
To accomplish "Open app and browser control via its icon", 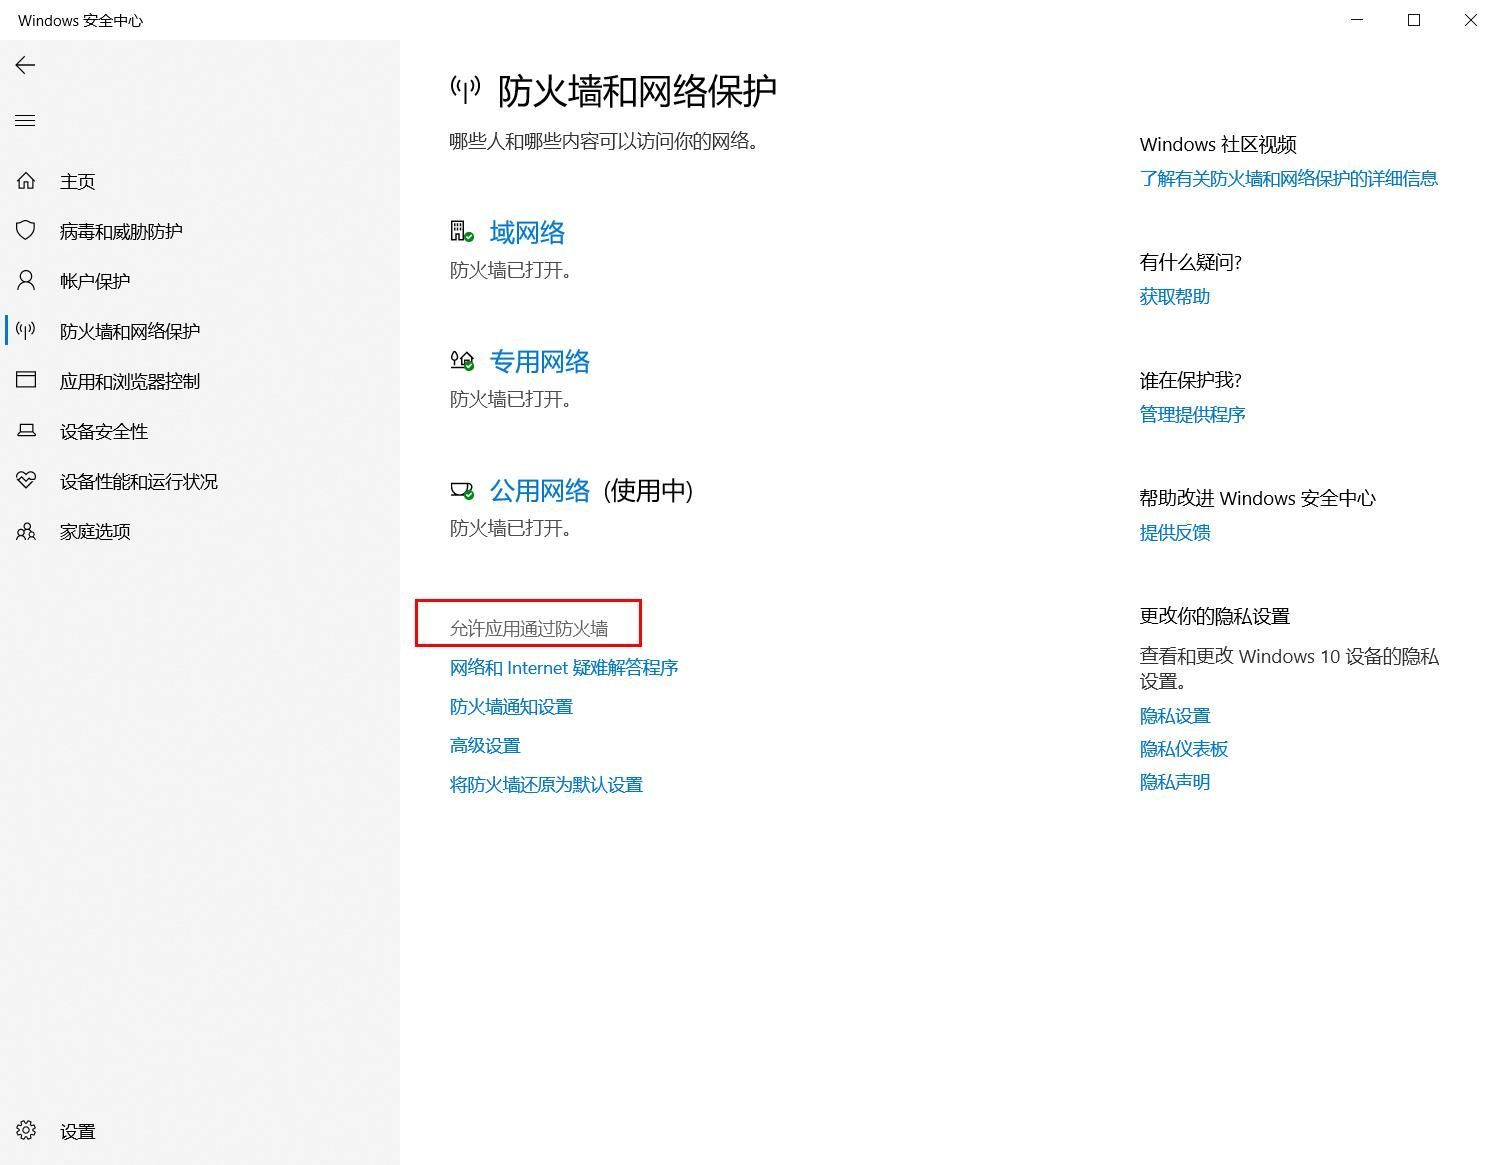I will coord(25,381).
